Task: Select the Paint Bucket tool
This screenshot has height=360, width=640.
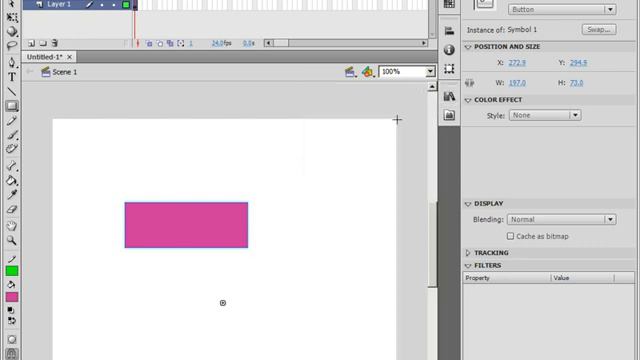Action: pyautogui.click(x=12, y=180)
